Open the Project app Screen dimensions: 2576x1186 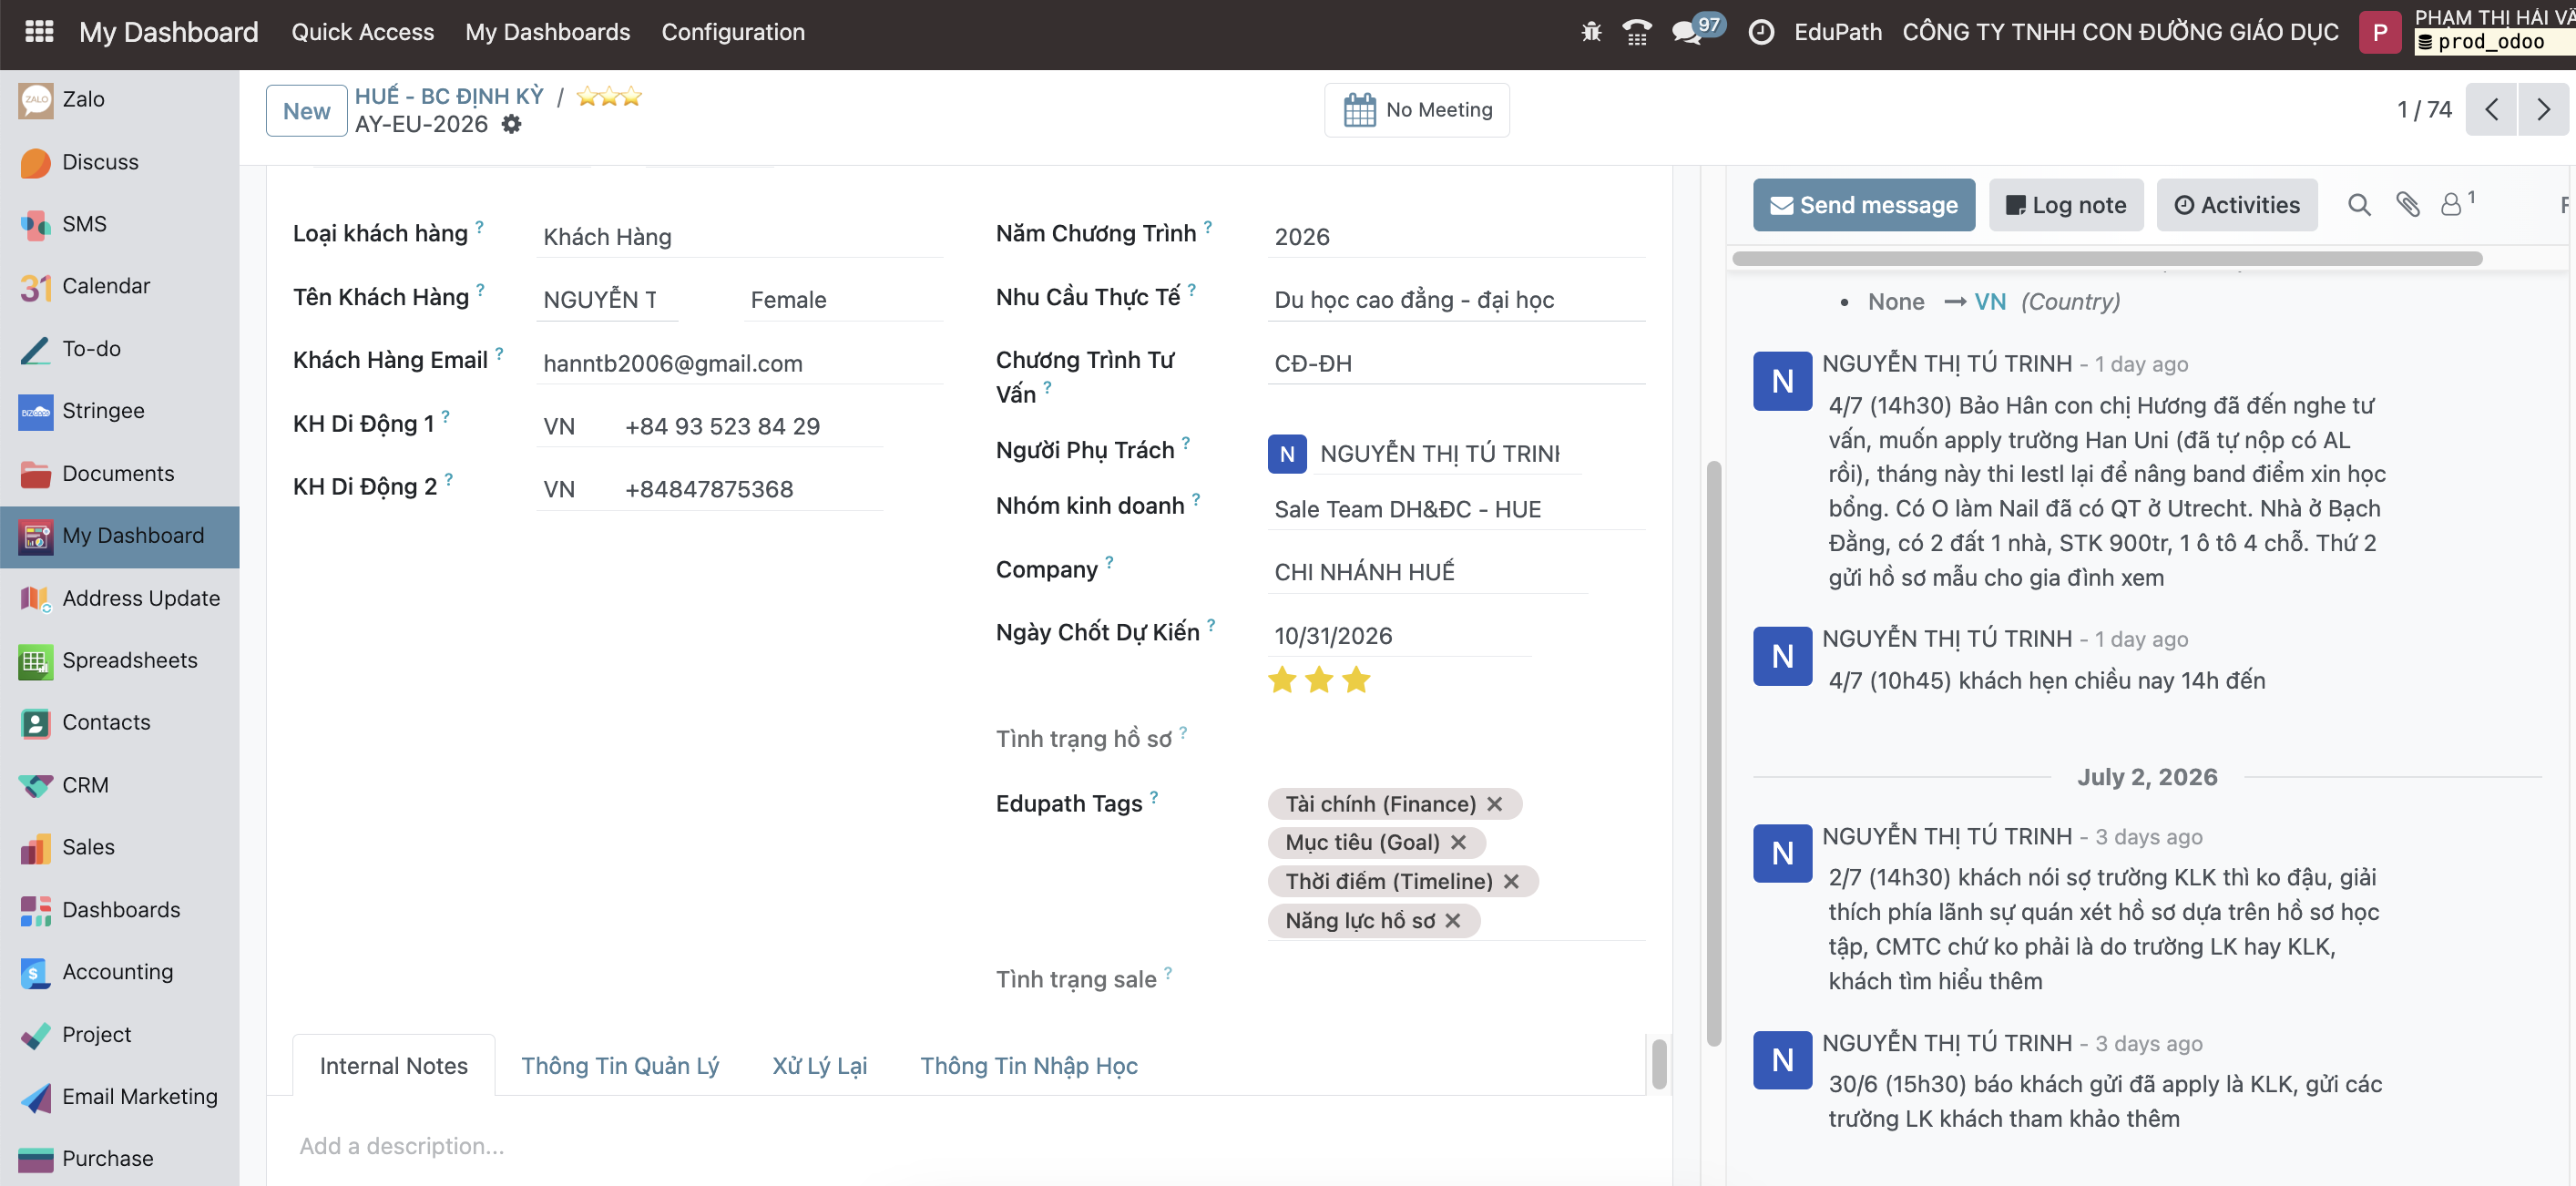pyautogui.click(x=120, y=1034)
